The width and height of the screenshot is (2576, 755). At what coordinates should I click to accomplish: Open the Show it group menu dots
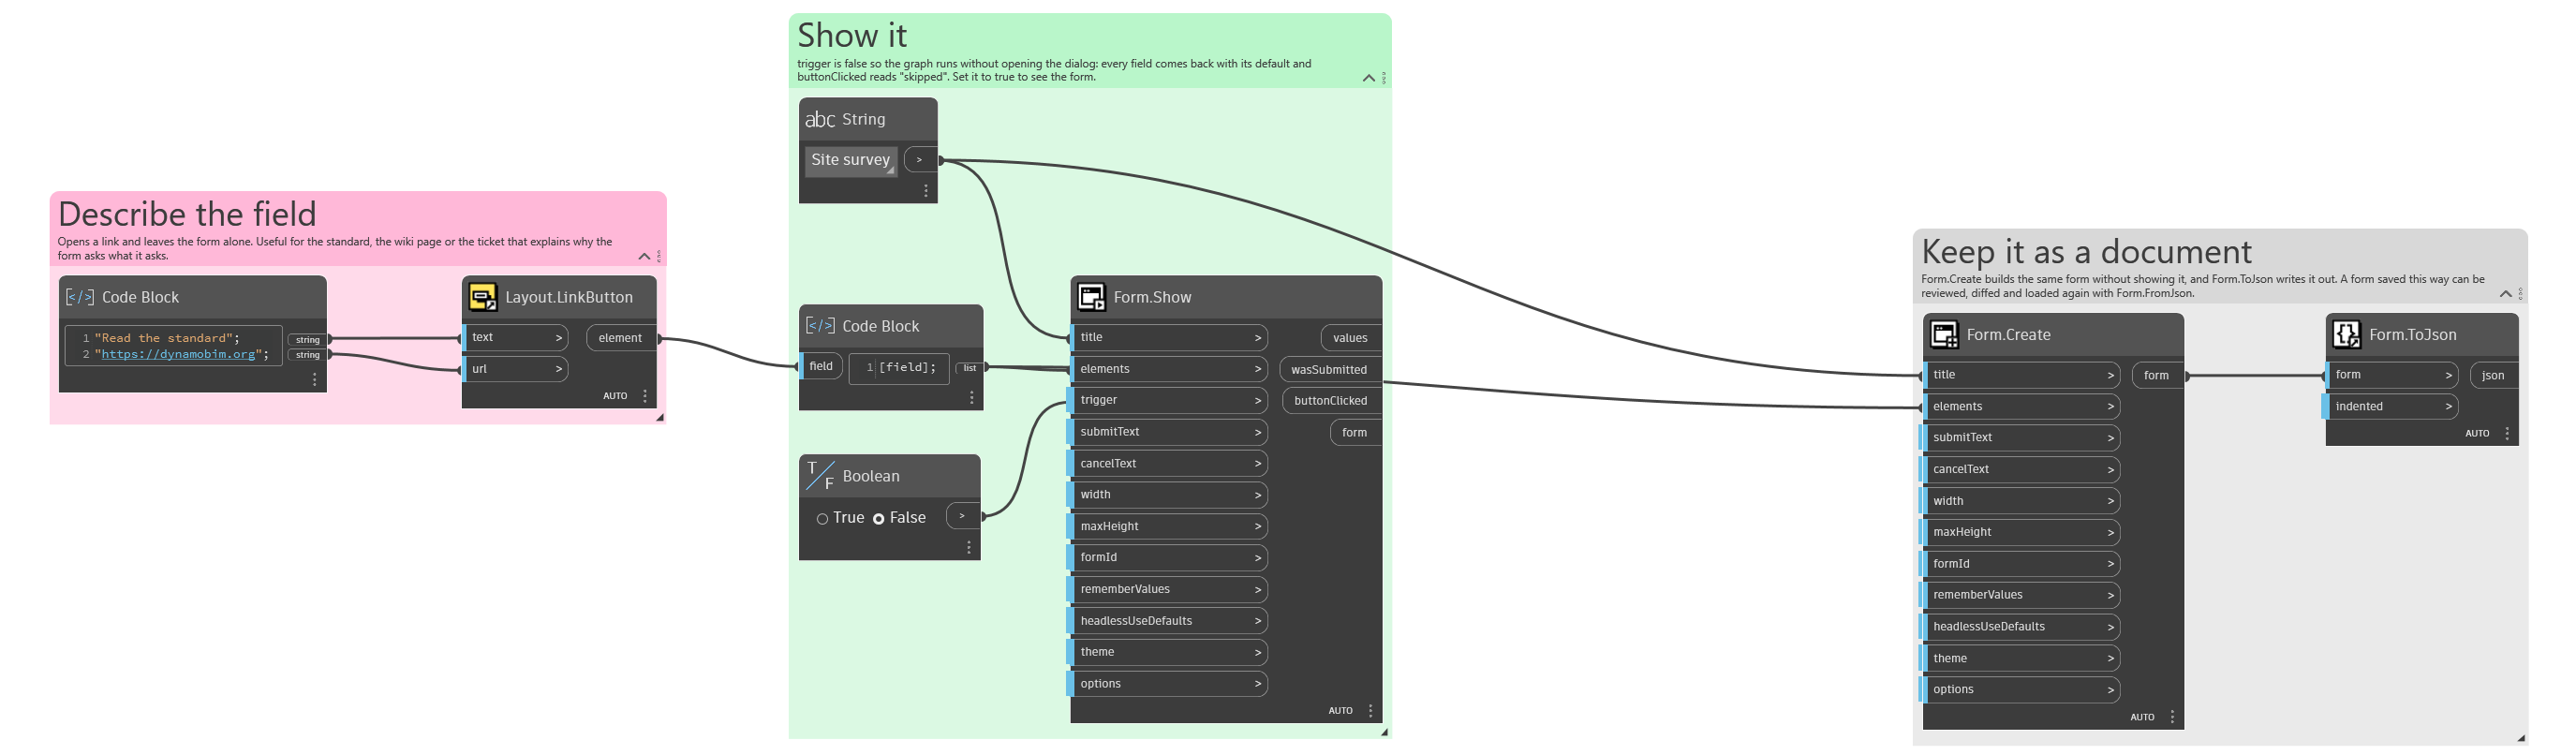pos(1384,78)
